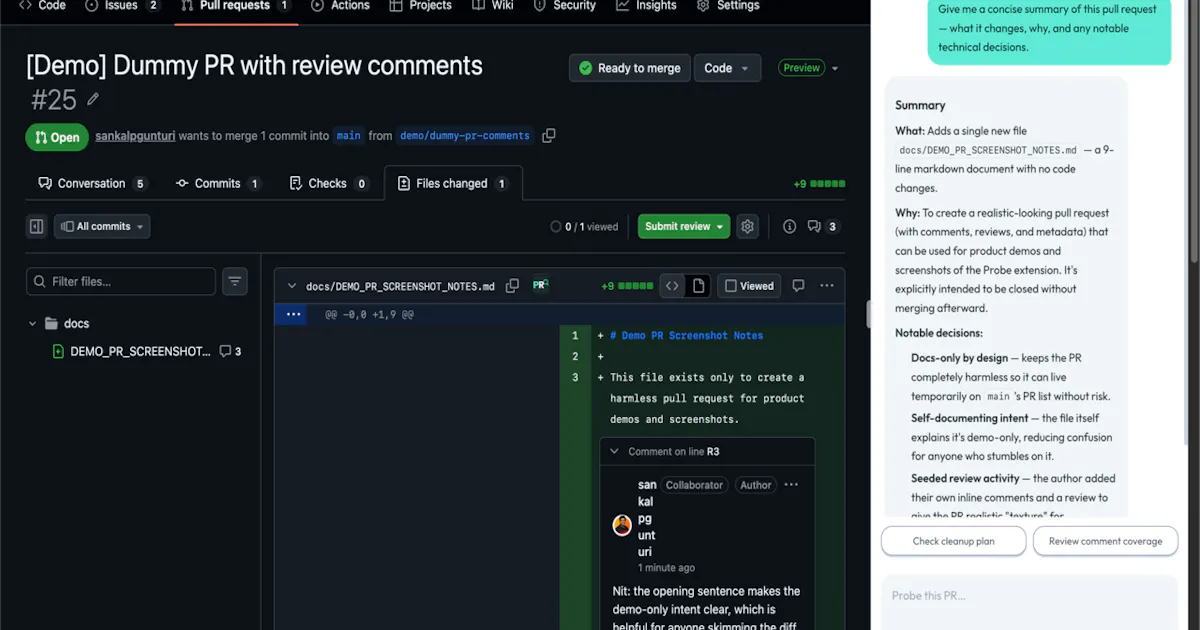Open file filter options icon
The height and width of the screenshot is (630, 1200).
pos(235,281)
